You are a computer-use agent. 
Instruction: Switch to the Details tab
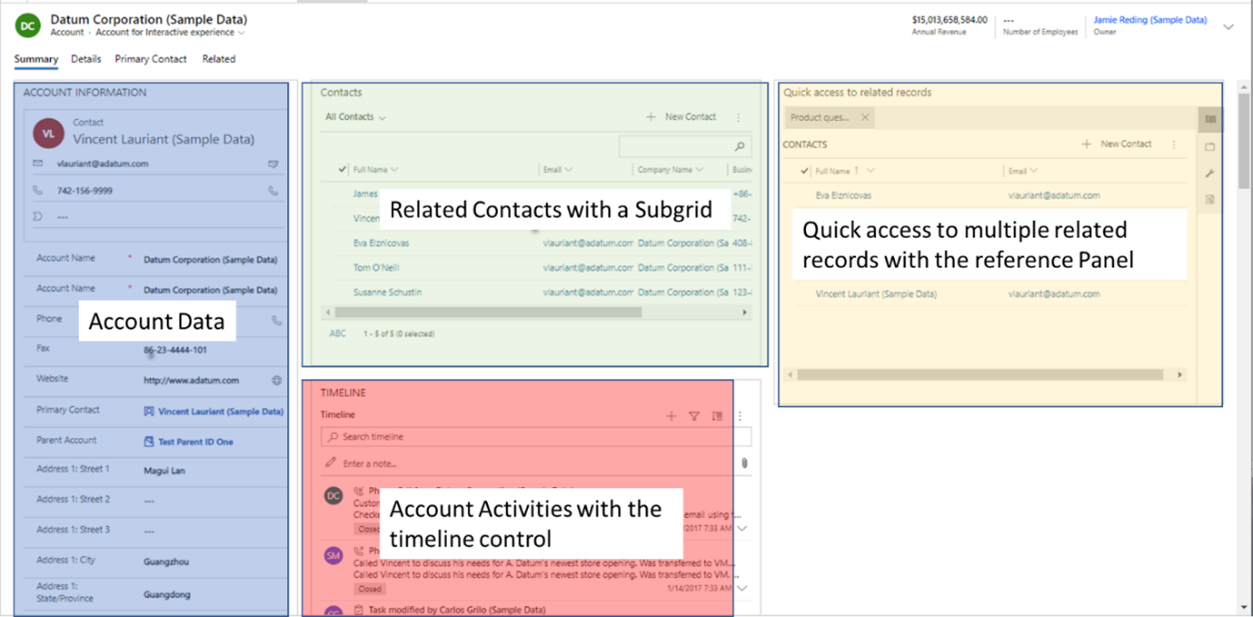(x=85, y=59)
